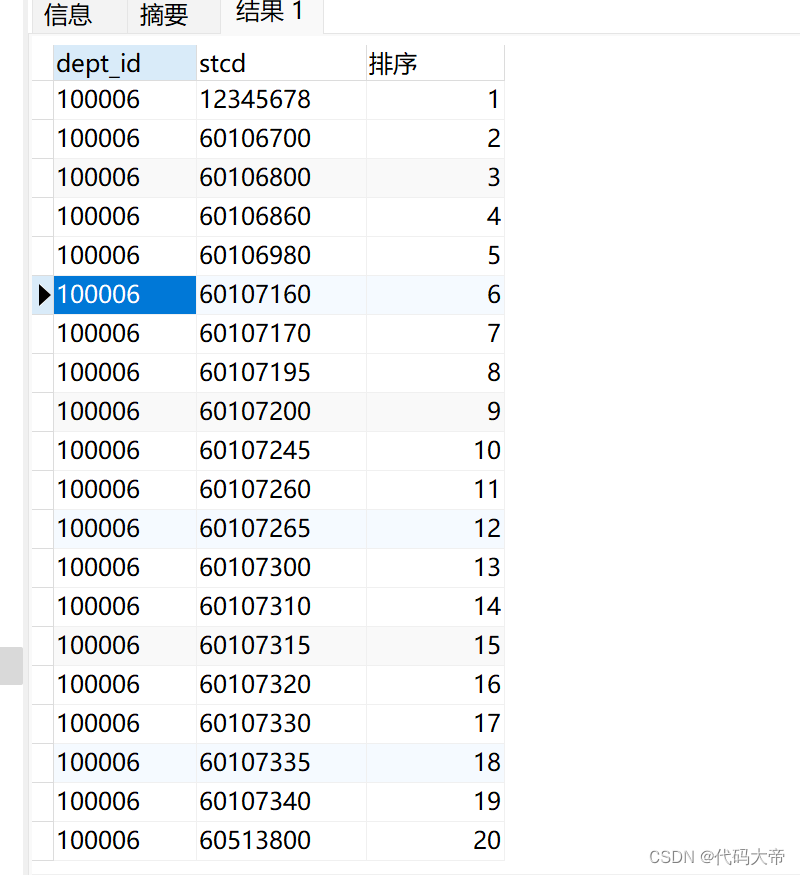The image size is (800, 875).
Task: Select stcd cell 60106700
Action: [x=281, y=139]
